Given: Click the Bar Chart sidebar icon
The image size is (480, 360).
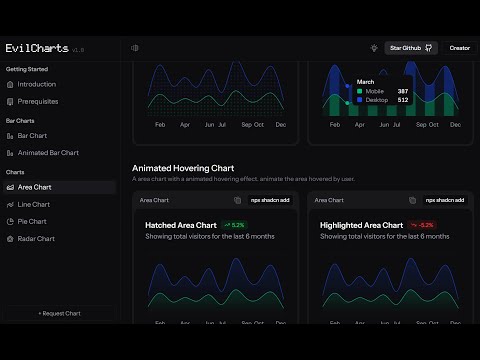Looking at the screenshot, I should tap(10, 136).
